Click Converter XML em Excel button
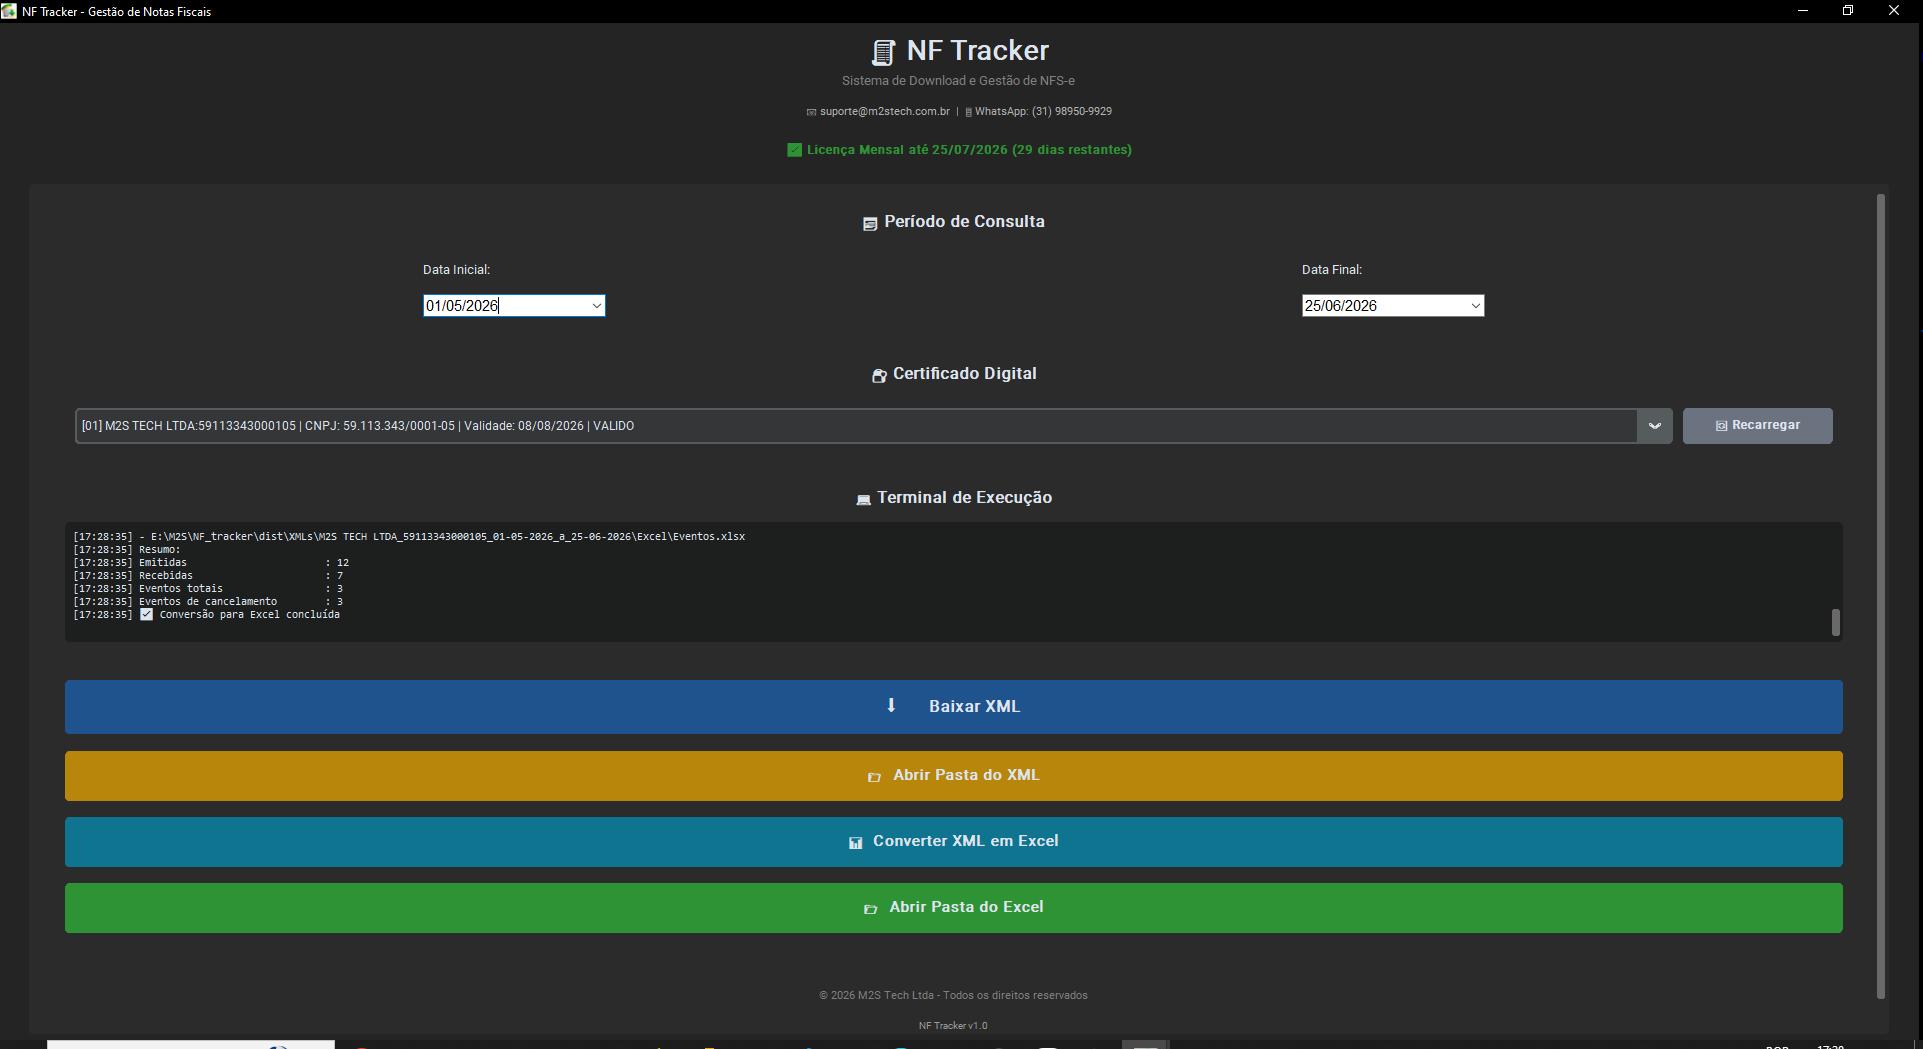1923x1049 pixels. click(953, 842)
